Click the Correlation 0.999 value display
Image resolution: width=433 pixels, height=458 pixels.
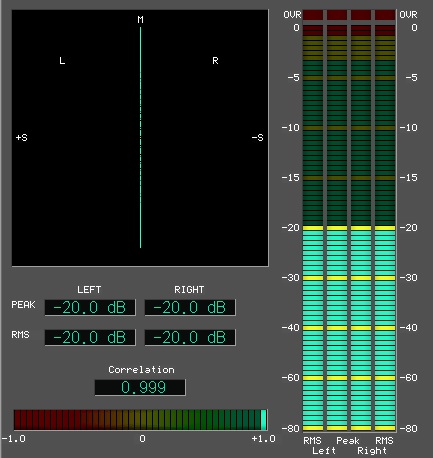pyautogui.click(x=140, y=387)
